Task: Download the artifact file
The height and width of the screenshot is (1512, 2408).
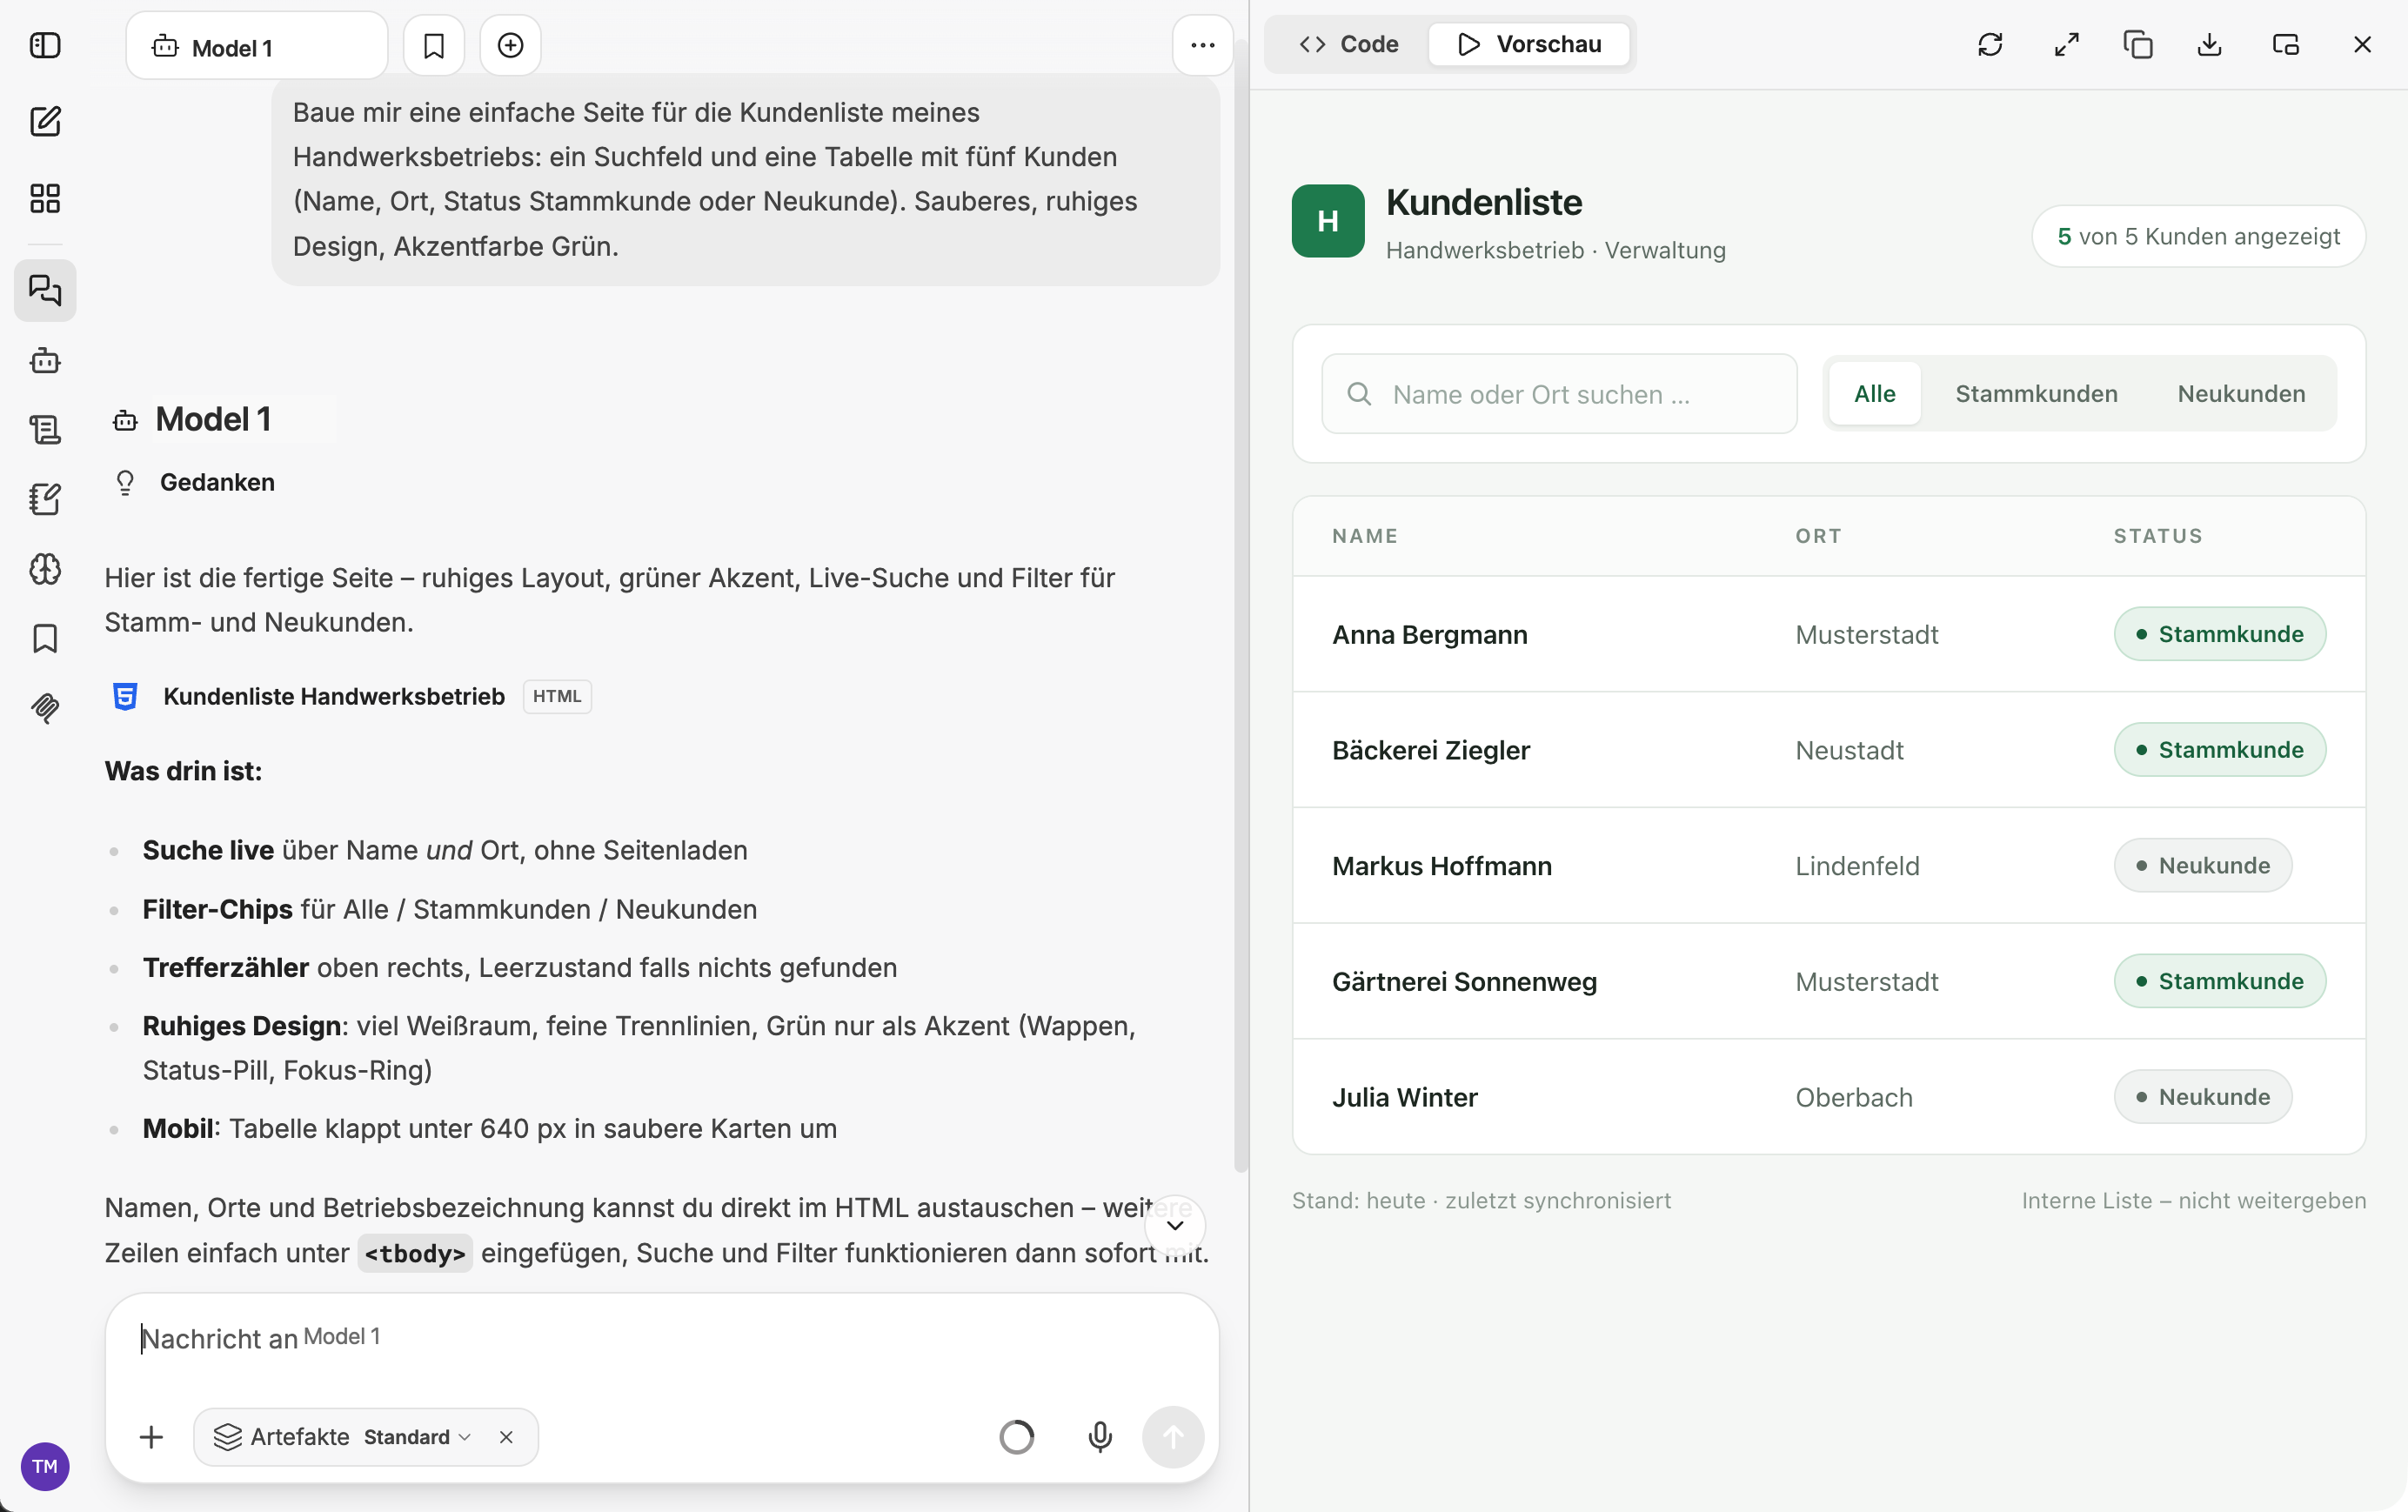Action: coord(2210,44)
